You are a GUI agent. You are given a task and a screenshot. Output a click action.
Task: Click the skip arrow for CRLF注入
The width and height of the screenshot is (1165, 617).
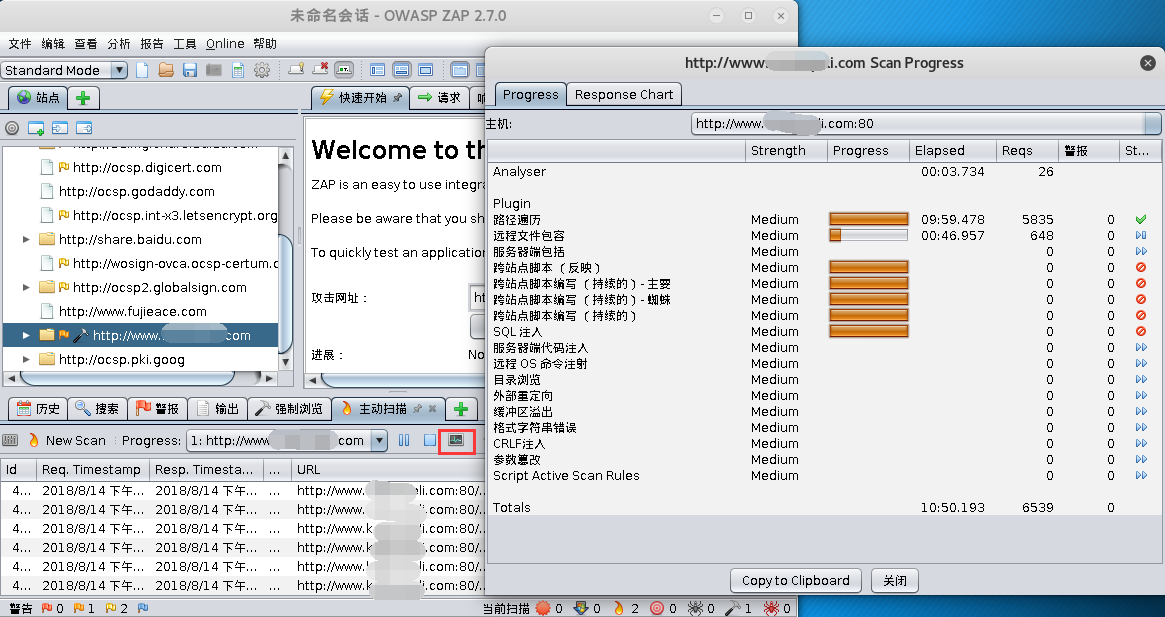(x=1140, y=443)
